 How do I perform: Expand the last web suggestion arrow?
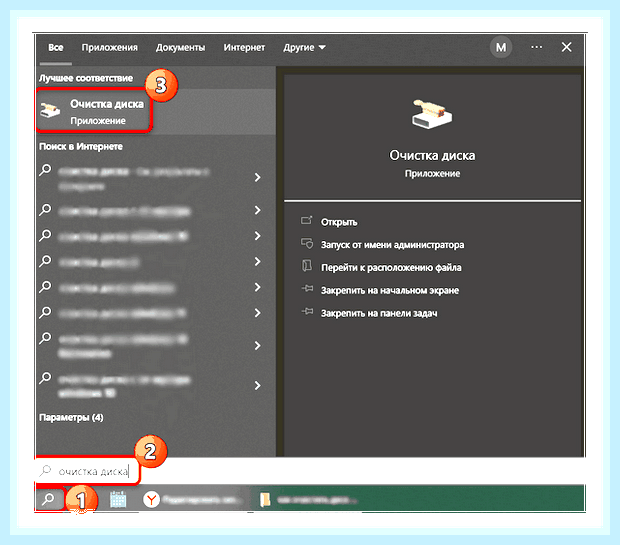click(x=258, y=385)
